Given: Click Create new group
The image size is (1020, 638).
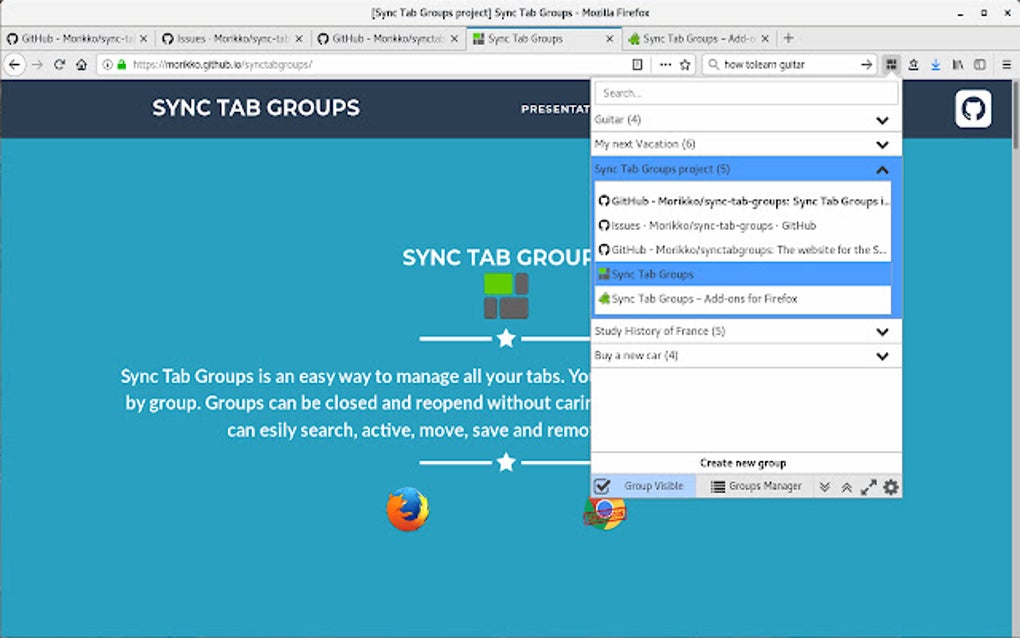Looking at the screenshot, I should point(743,463).
